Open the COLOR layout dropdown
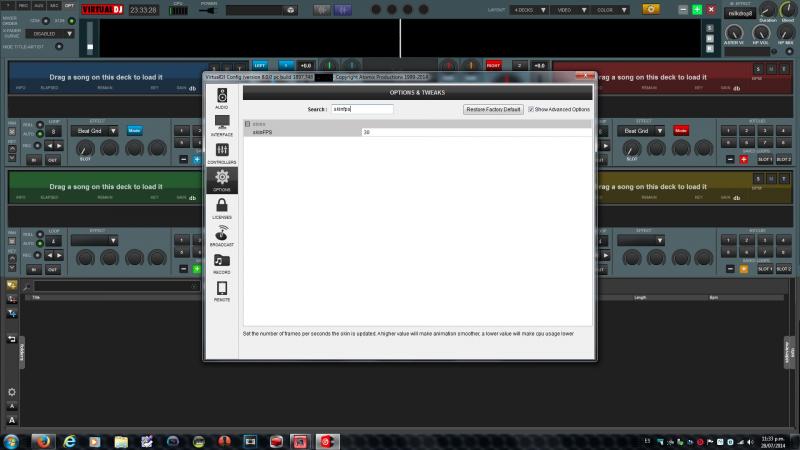Image resolution: width=800 pixels, height=450 pixels. (611, 10)
